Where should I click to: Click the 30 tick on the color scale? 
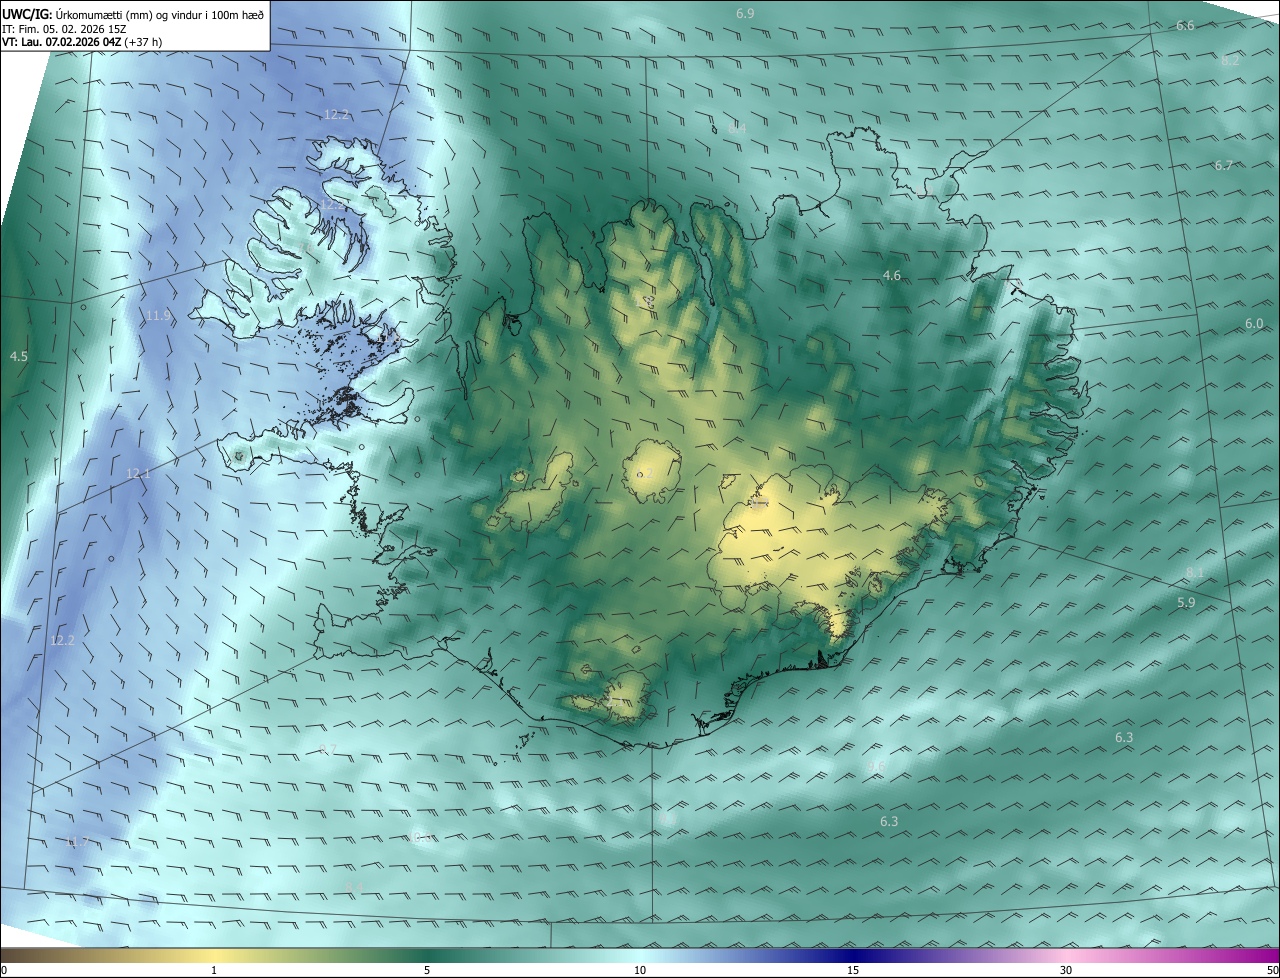point(1066,970)
